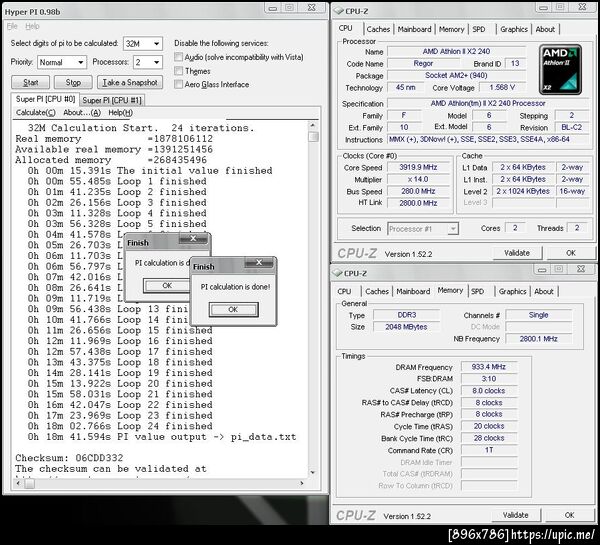Select Mainboard tab in lower CPU-Z window
The width and height of the screenshot is (600, 545).
(413, 291)
